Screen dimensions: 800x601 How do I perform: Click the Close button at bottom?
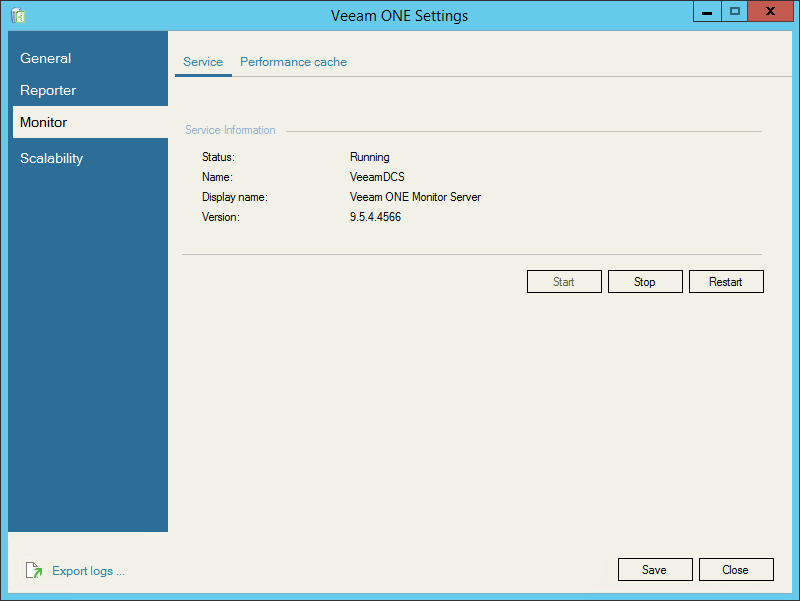pyautogui.click(x=736, y=569)
